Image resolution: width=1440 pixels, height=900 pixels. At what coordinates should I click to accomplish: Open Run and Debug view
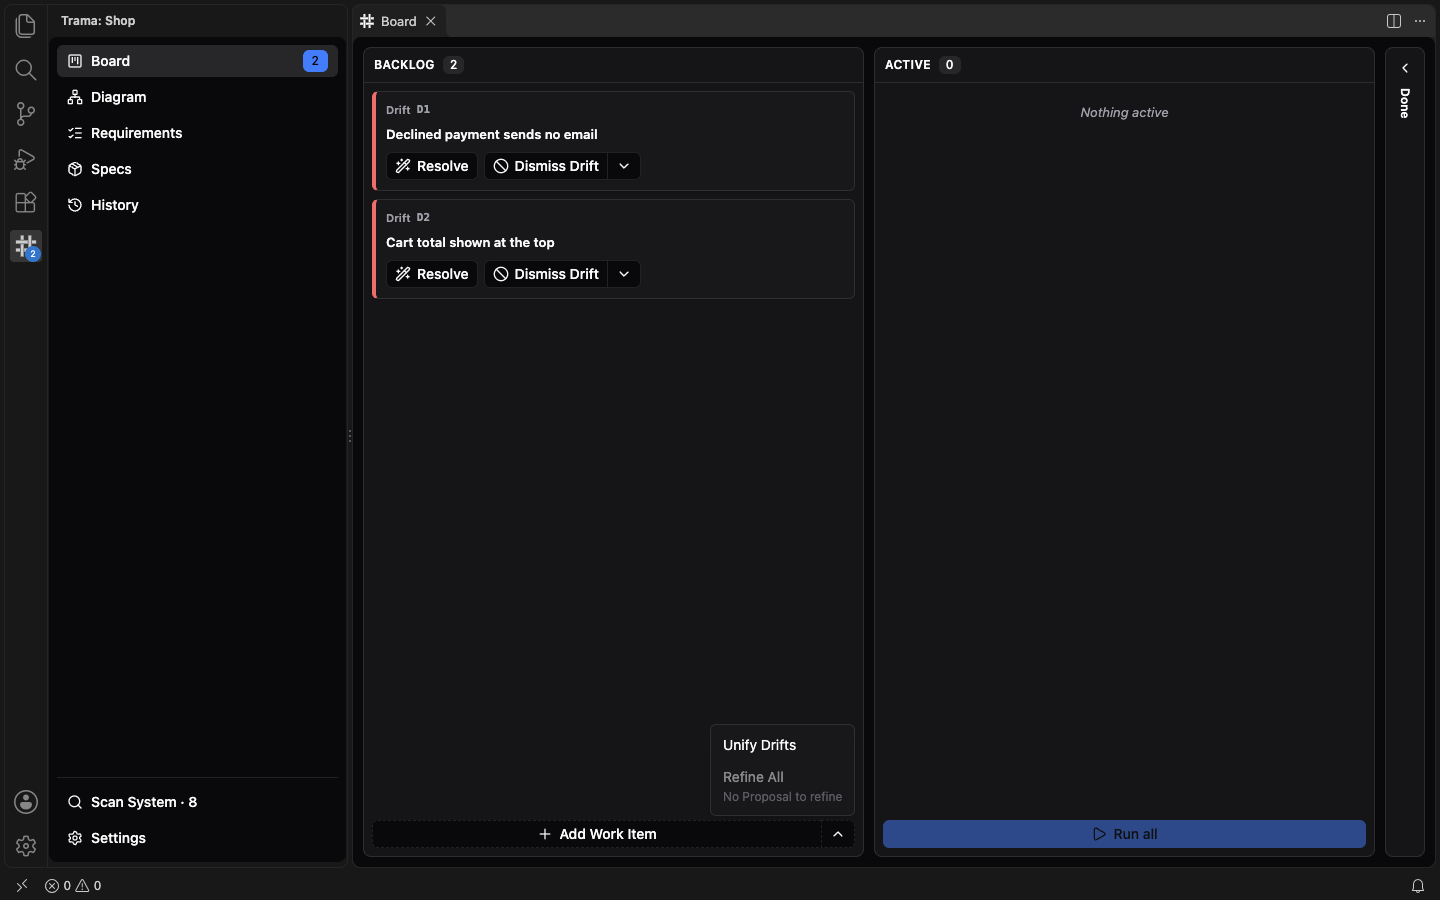tap(26, 158)
